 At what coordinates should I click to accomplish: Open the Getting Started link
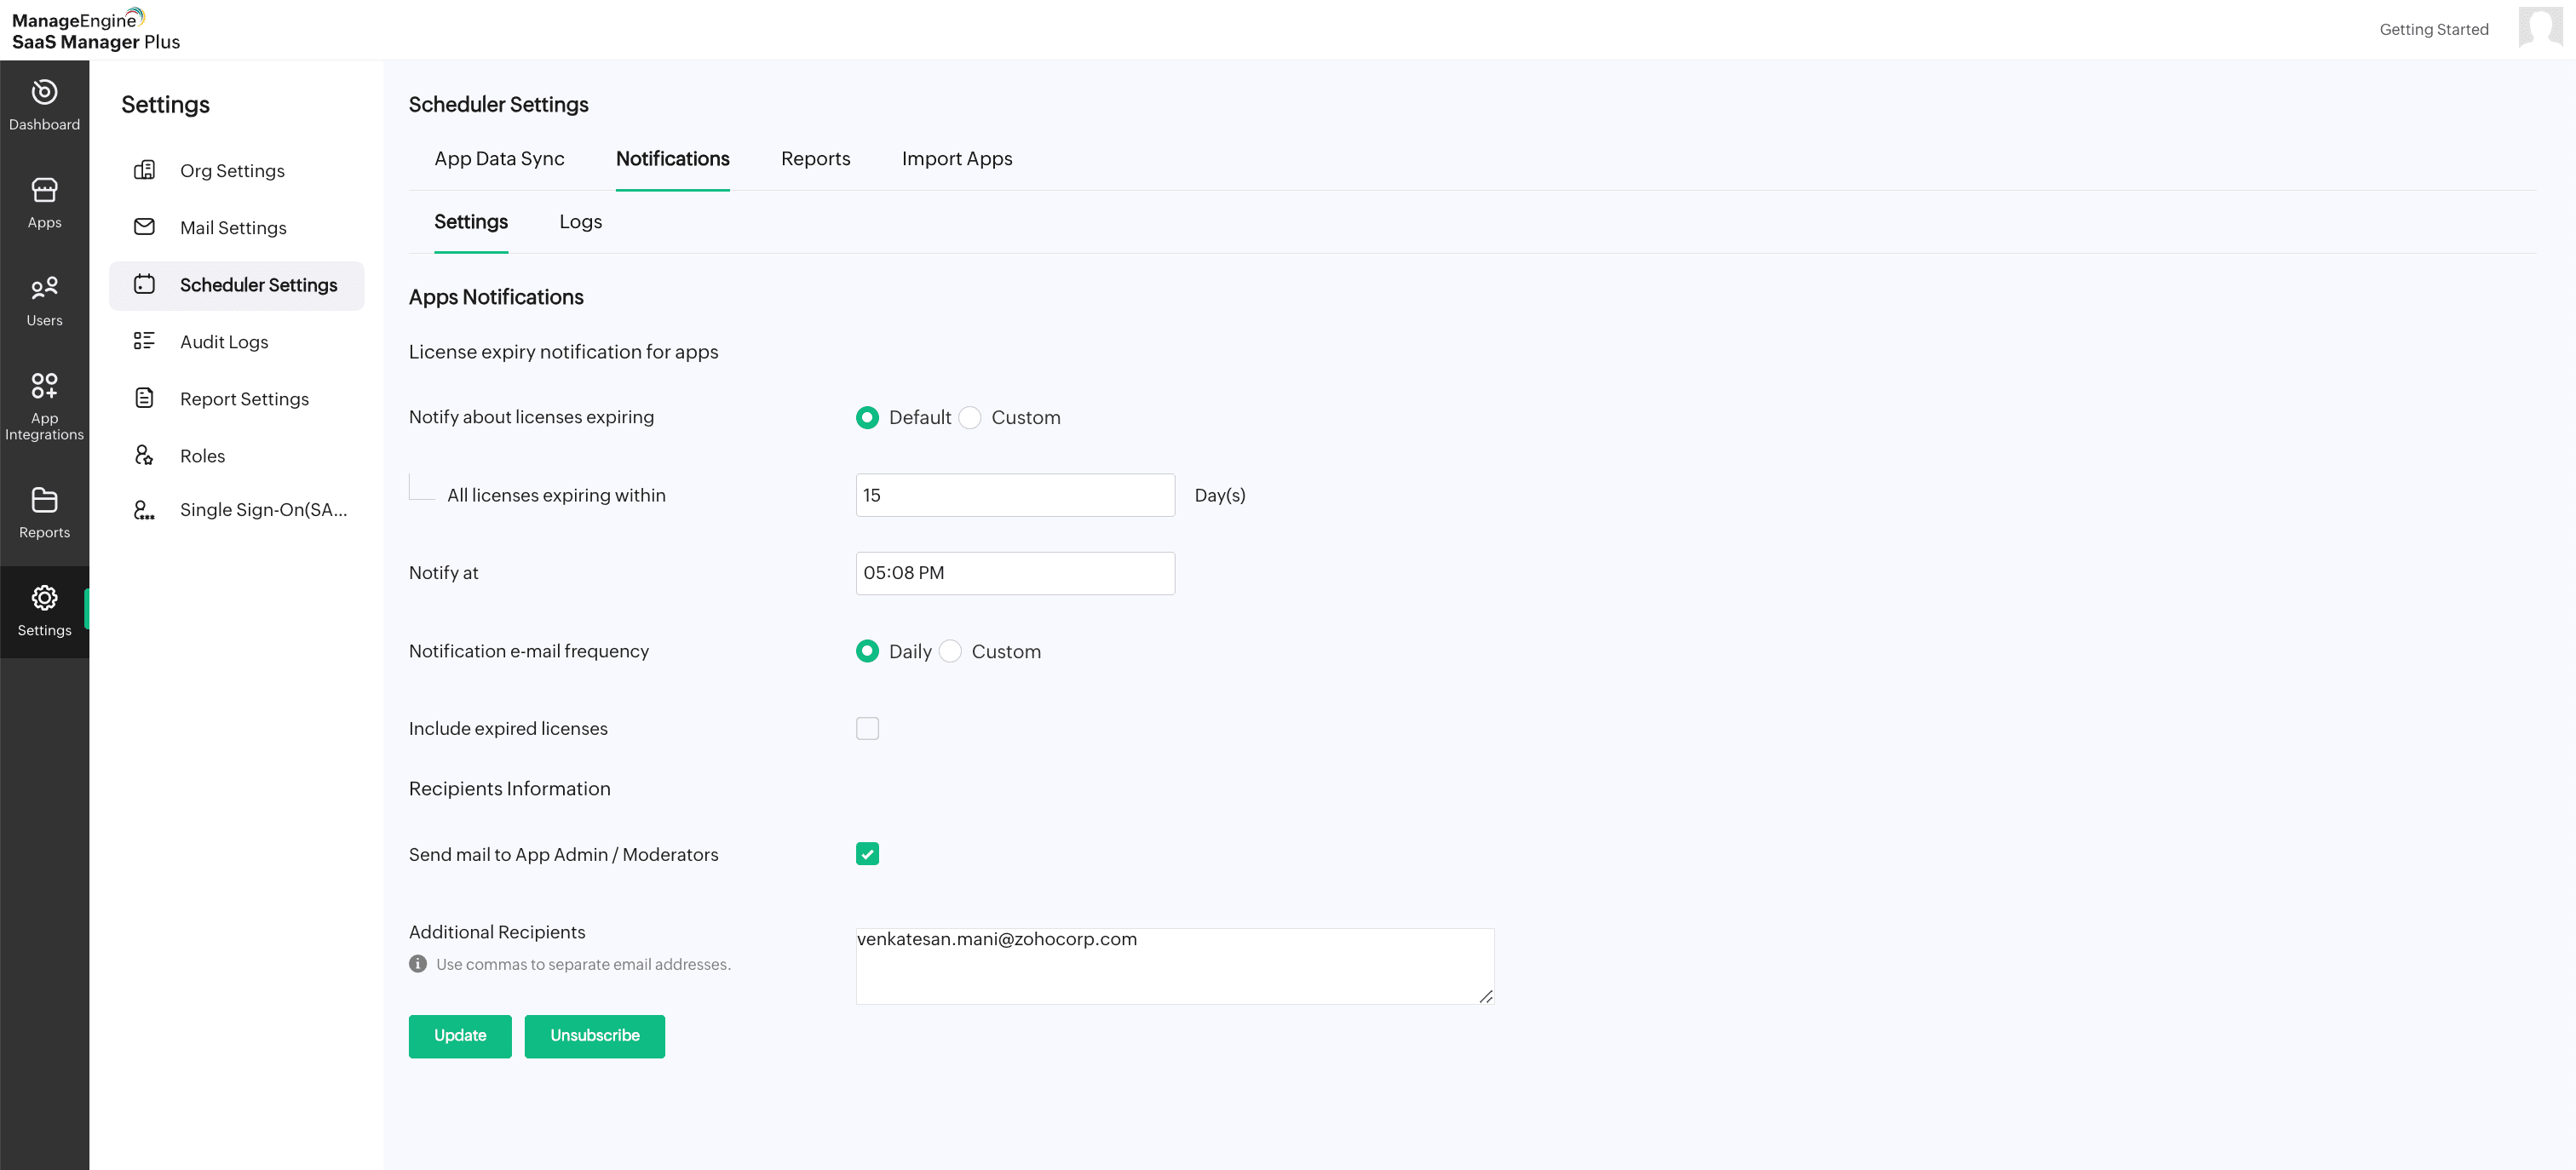point(2433,30)
